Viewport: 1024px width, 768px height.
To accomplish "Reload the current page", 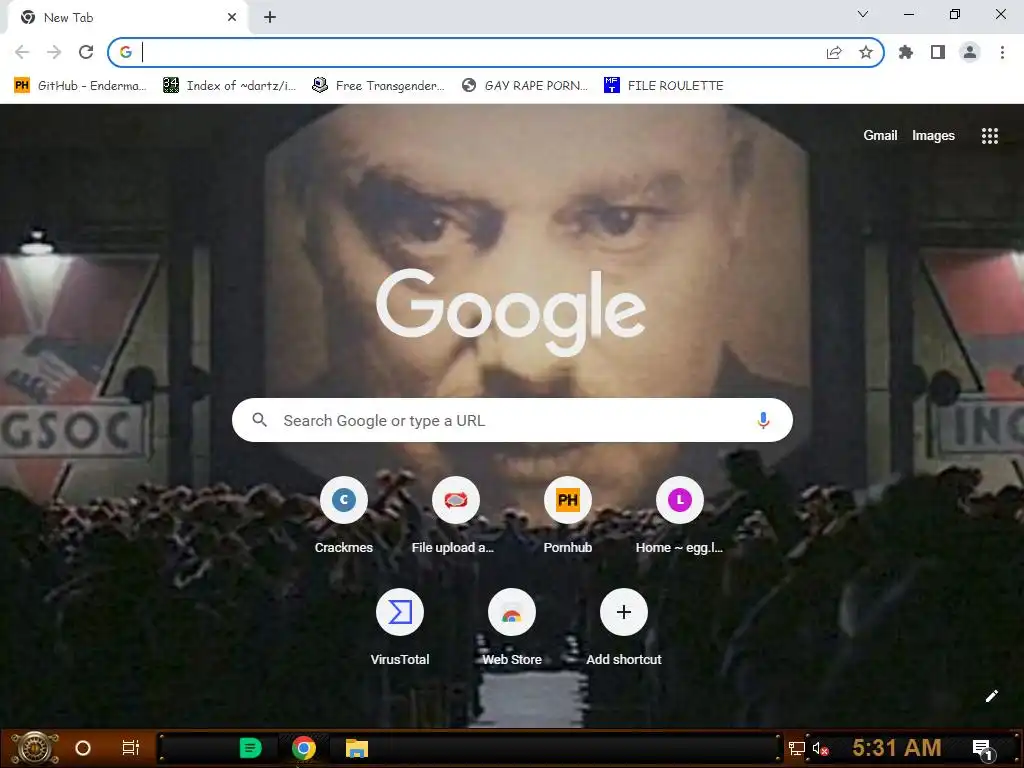I will point(86,52).
